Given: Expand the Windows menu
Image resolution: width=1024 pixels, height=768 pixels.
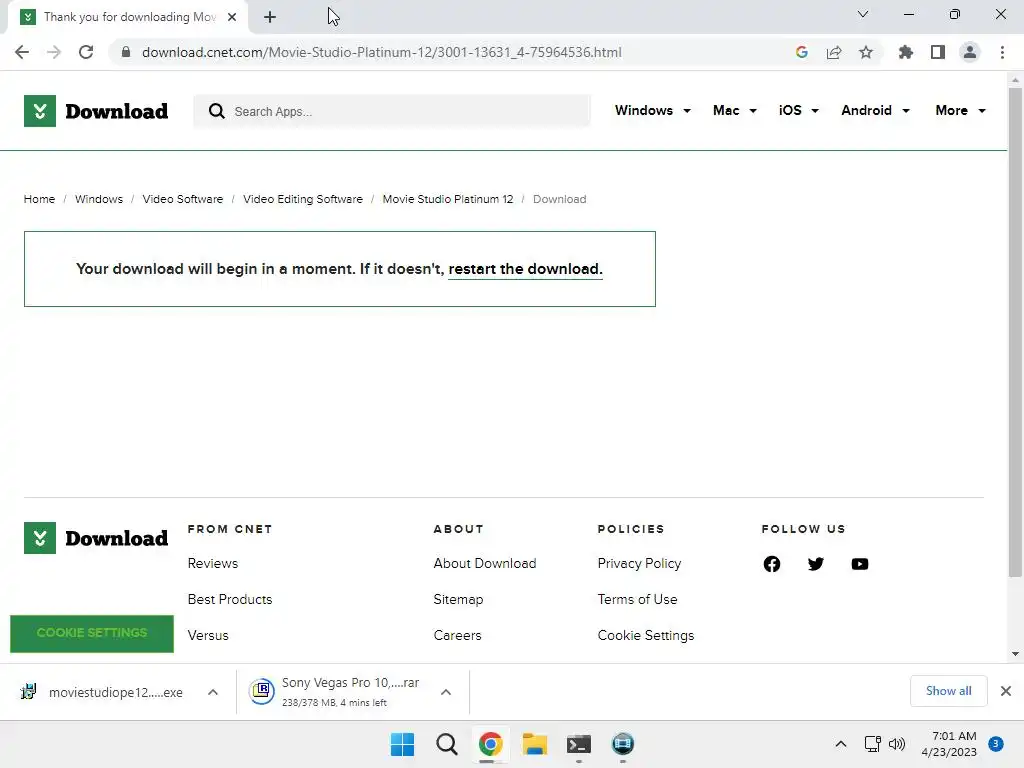Looking at the screenshot, I should click(x=652, y=110).
